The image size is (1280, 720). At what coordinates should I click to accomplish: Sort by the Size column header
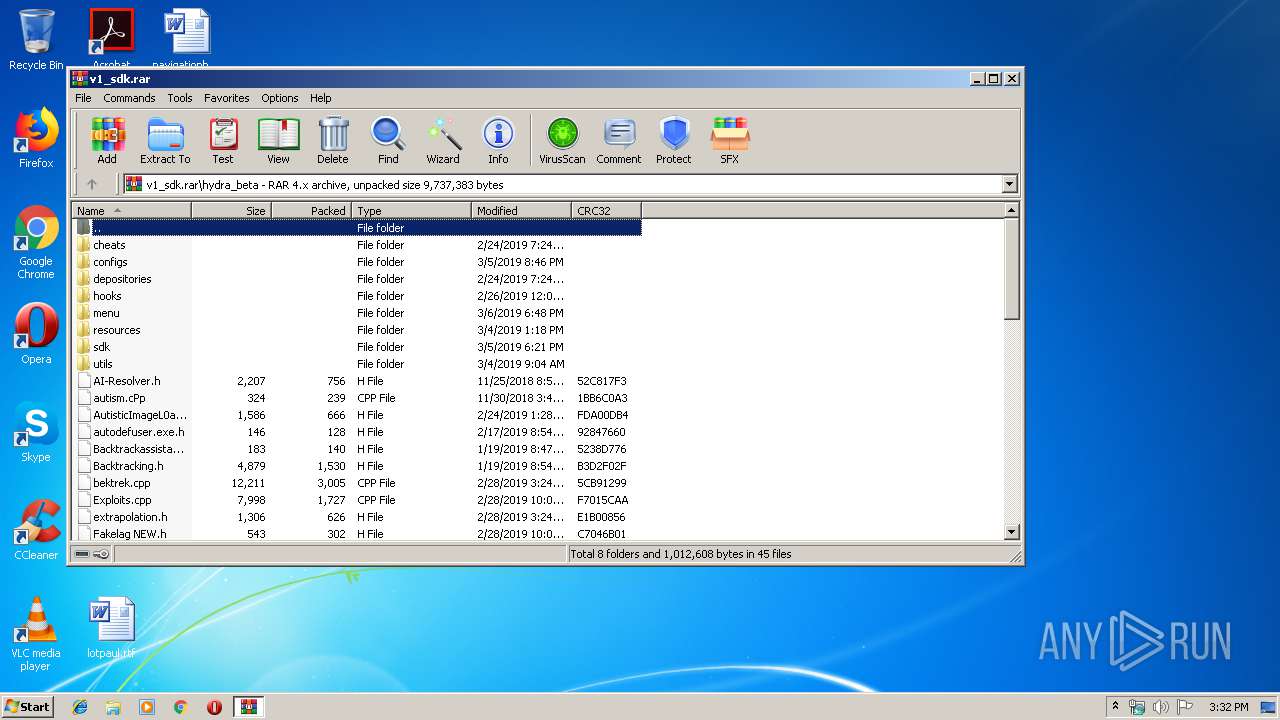point(231,210)
